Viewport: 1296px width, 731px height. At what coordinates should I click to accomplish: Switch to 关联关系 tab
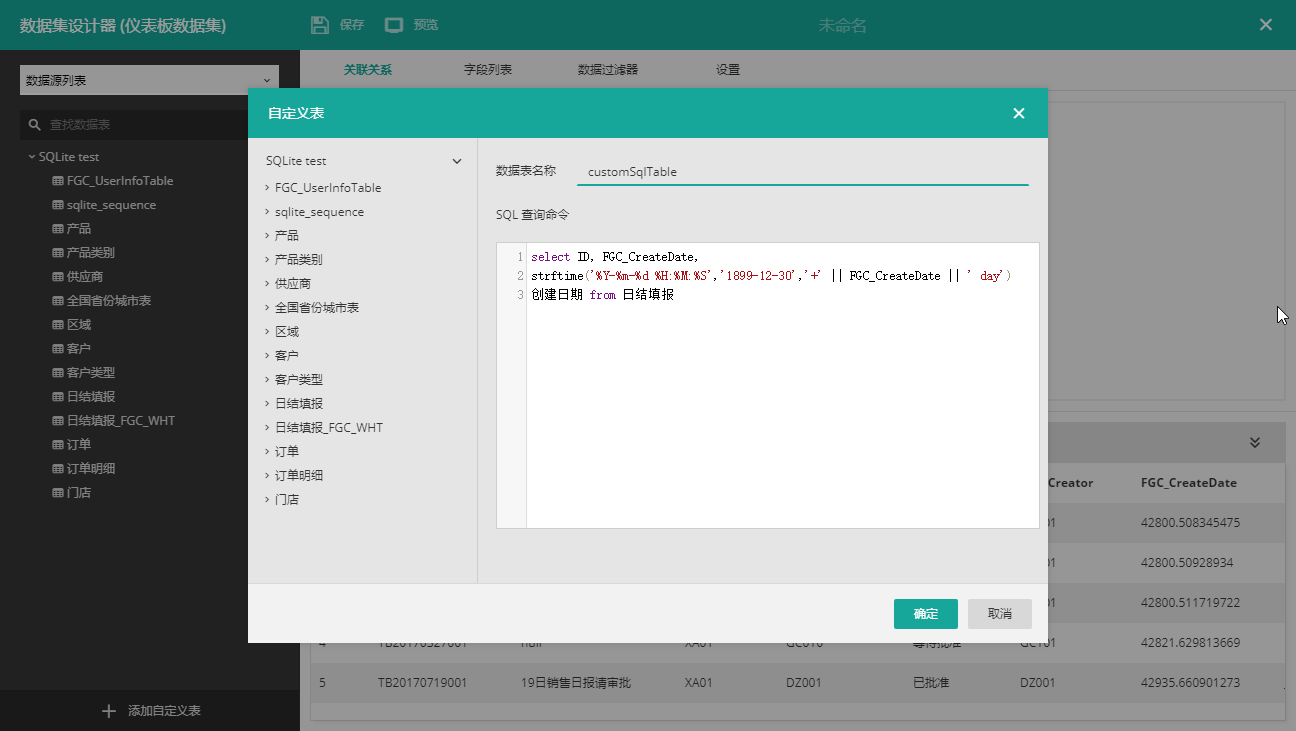[x=368, y=70]
